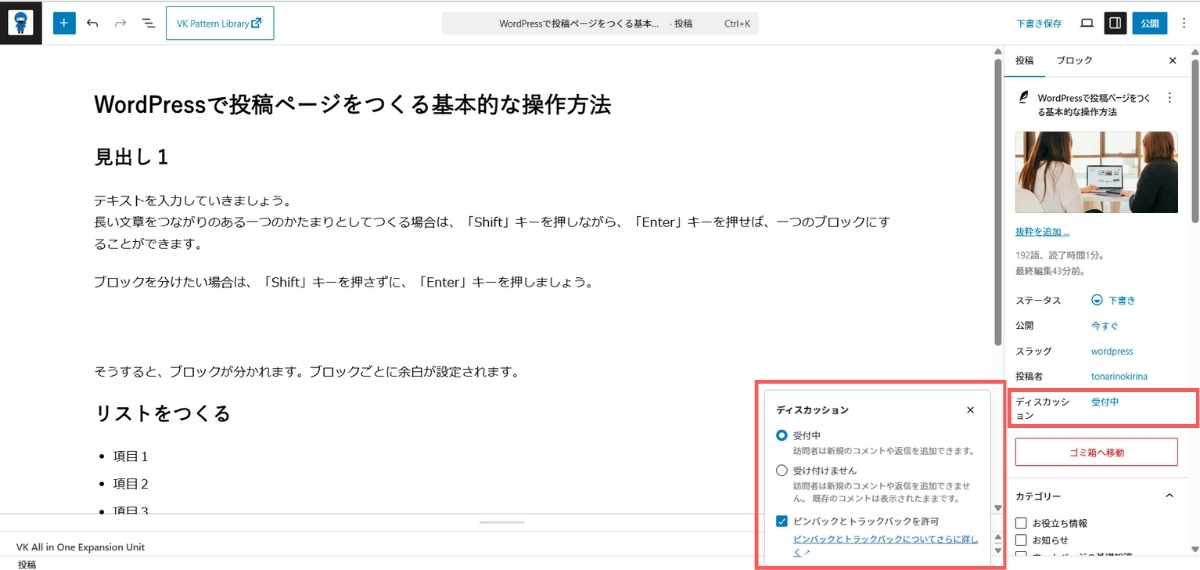Image resolution: width=1200 pixels, height=570 pixels.
Task: Close the settings sidebar
Action: pos(1173,61)
